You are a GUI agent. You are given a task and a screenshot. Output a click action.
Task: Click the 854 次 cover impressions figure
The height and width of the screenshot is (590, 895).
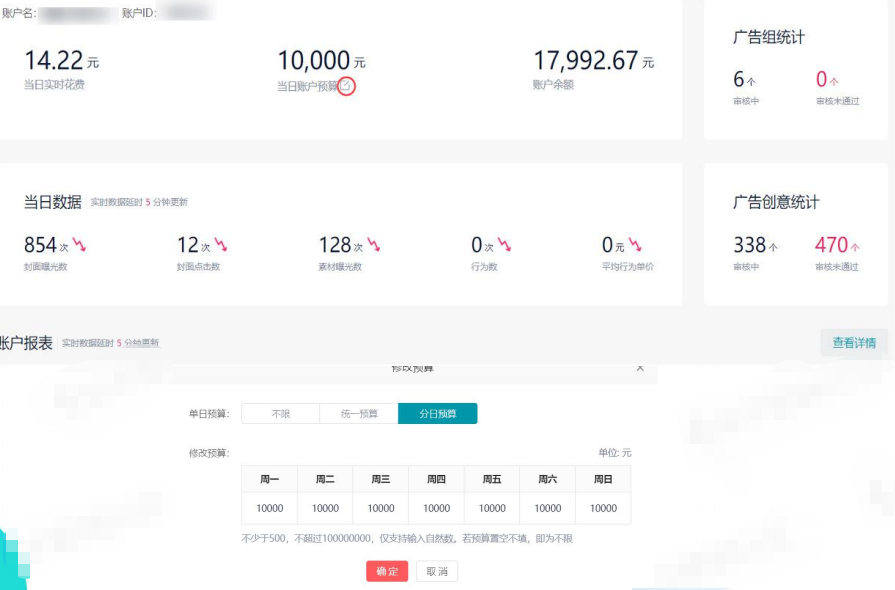coord(46,245)
